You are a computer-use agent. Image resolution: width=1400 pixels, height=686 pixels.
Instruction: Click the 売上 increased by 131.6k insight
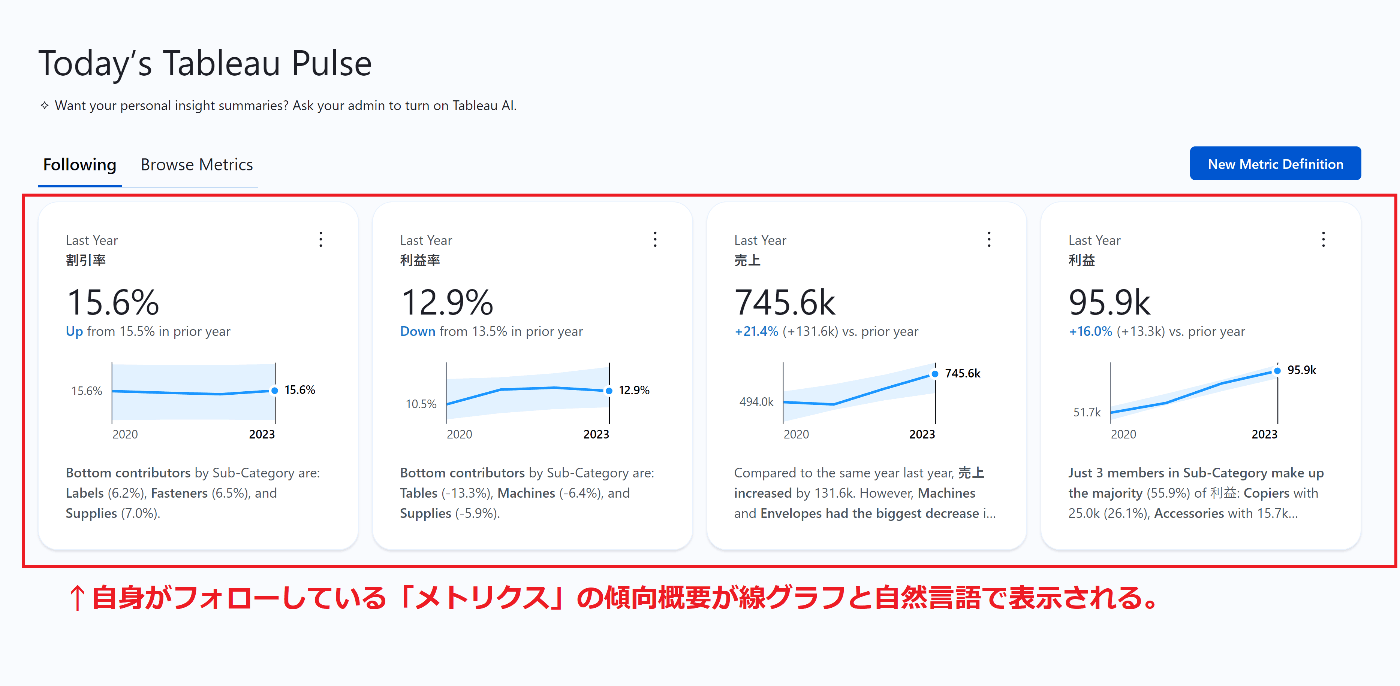coord(865,493)
